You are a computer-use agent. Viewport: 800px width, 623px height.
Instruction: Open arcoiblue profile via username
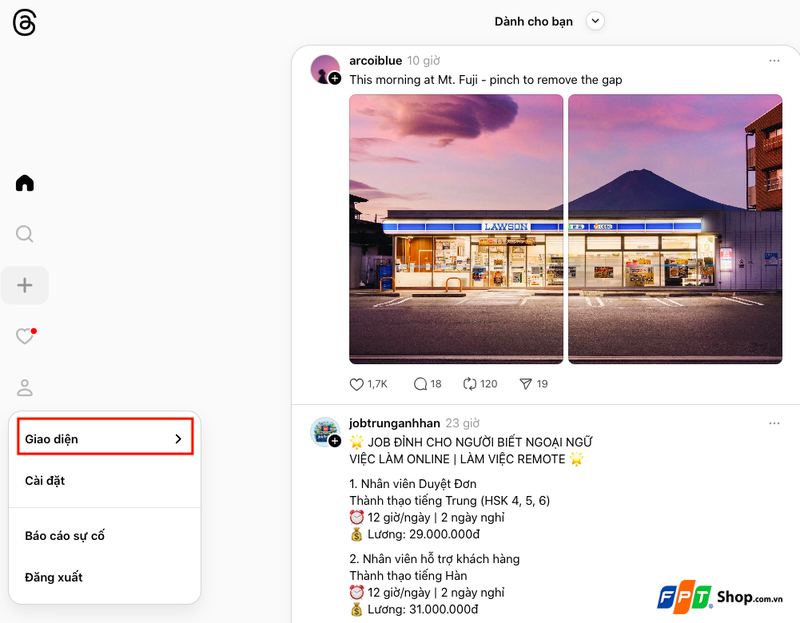376,61
